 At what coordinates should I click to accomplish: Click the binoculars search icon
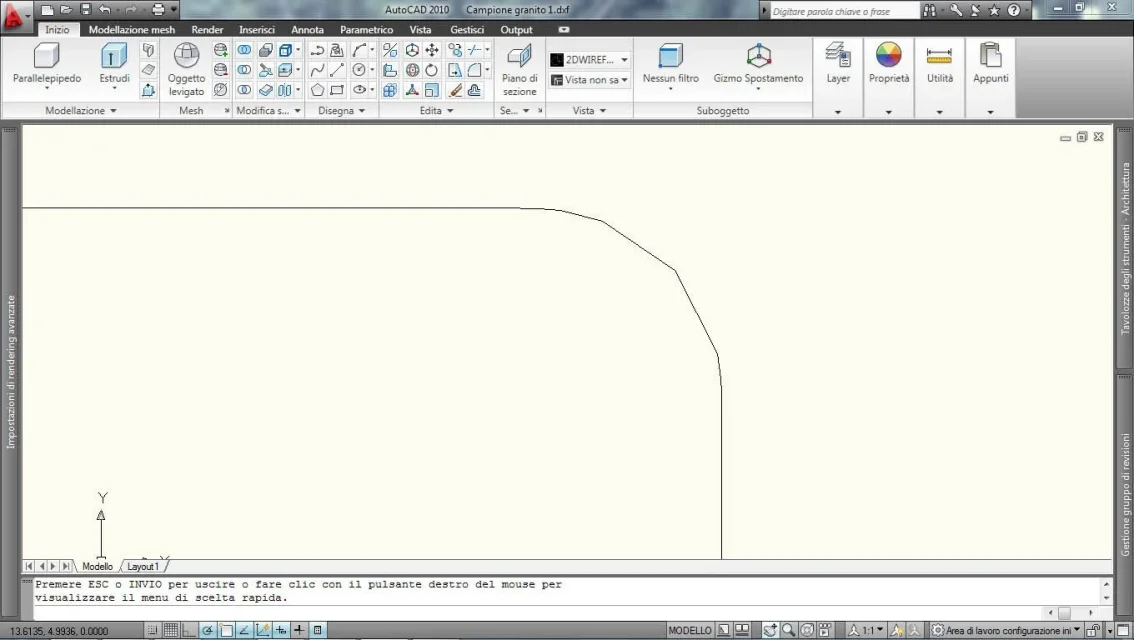point(929,10)
